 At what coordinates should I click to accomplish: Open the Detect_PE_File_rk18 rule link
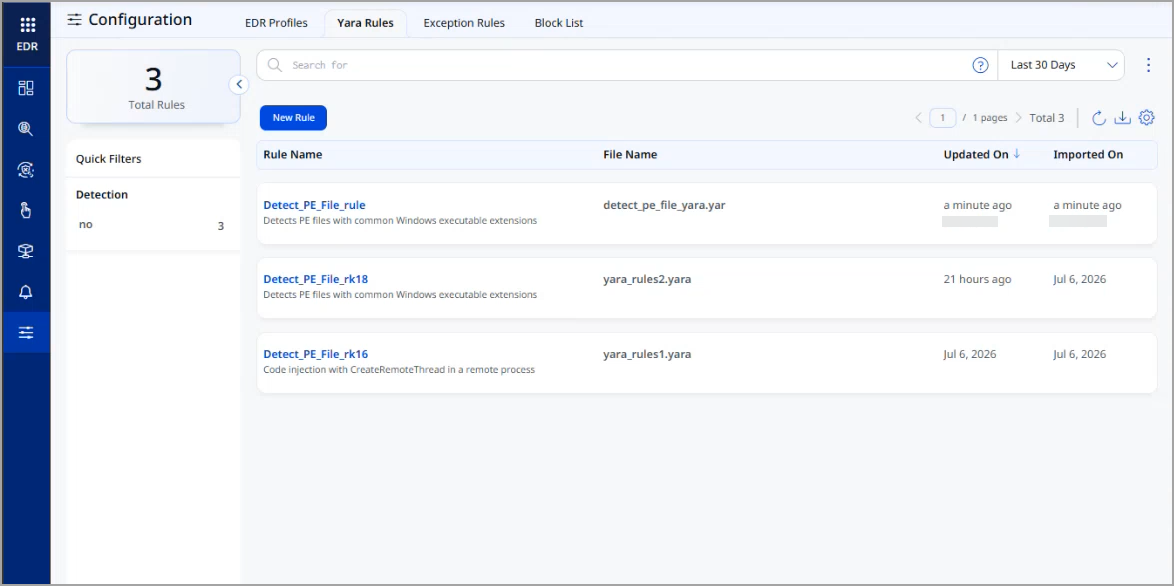(x=316, y=279)
